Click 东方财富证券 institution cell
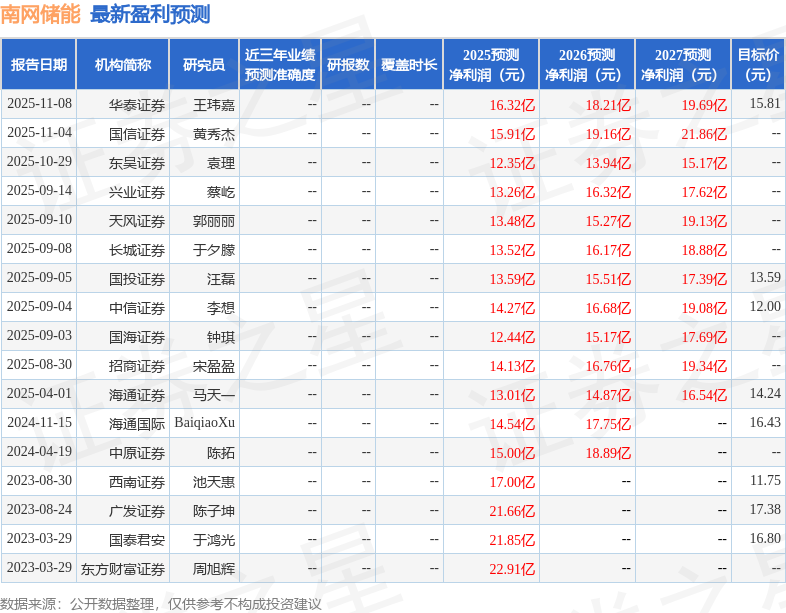This screenshot has height=613, width=786. pyautogui.click(x=123, y=569)
